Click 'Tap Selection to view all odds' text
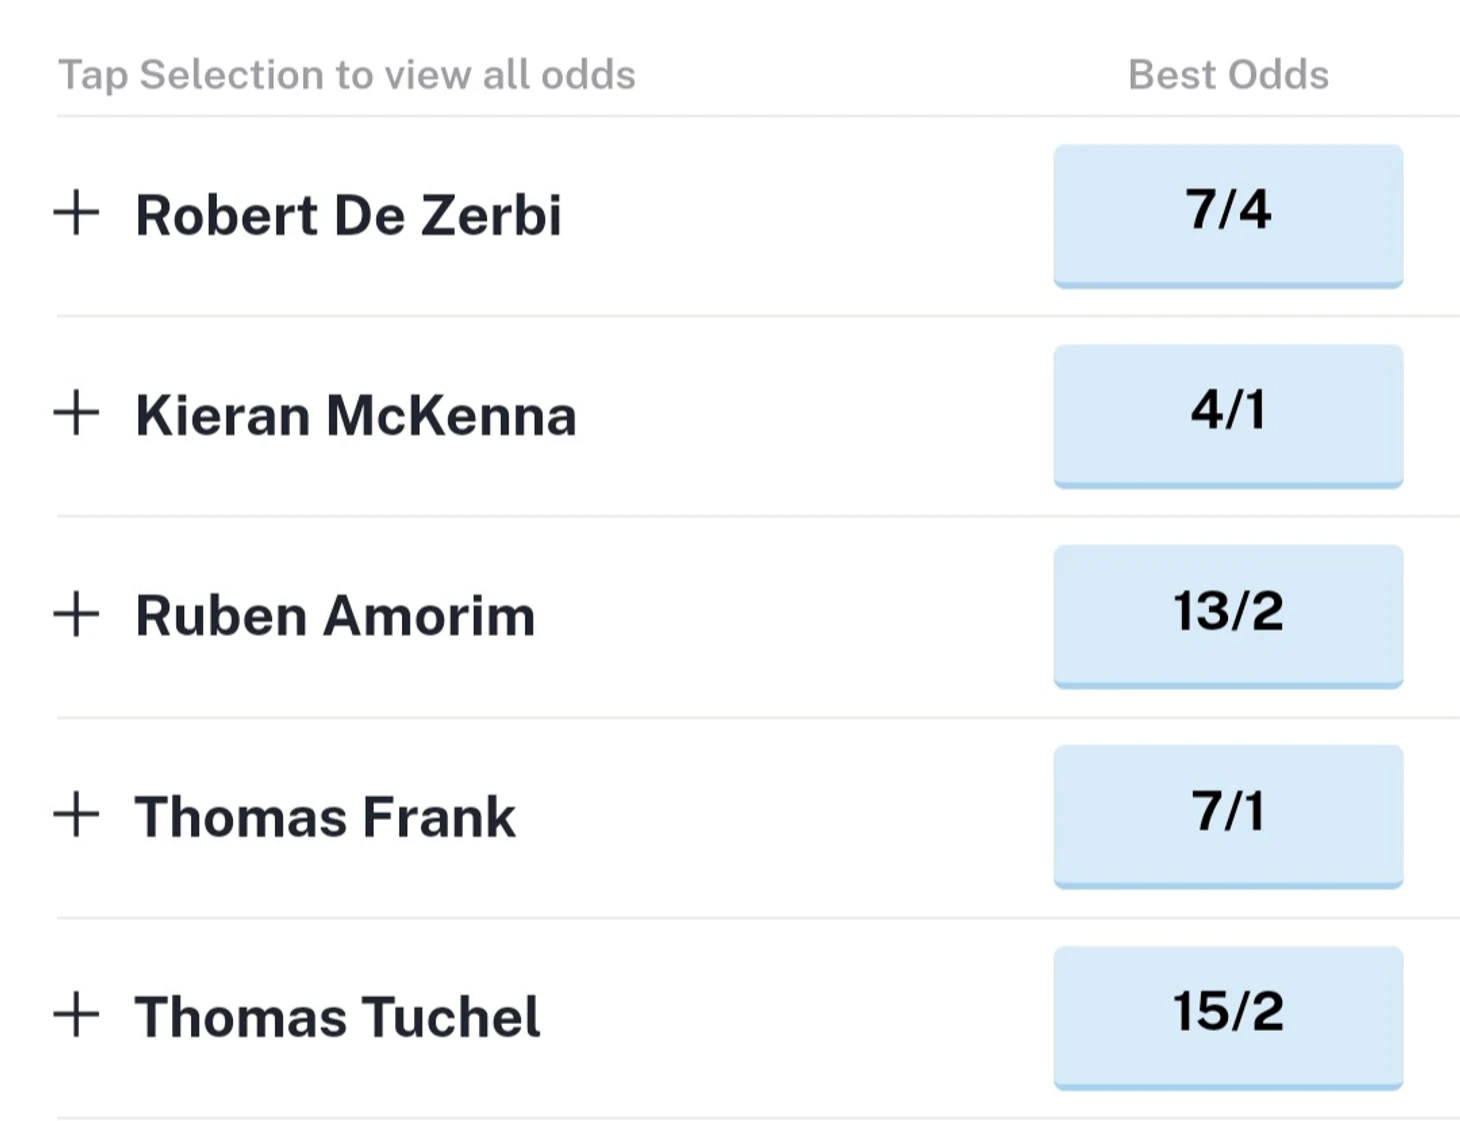 pos(347,76)
